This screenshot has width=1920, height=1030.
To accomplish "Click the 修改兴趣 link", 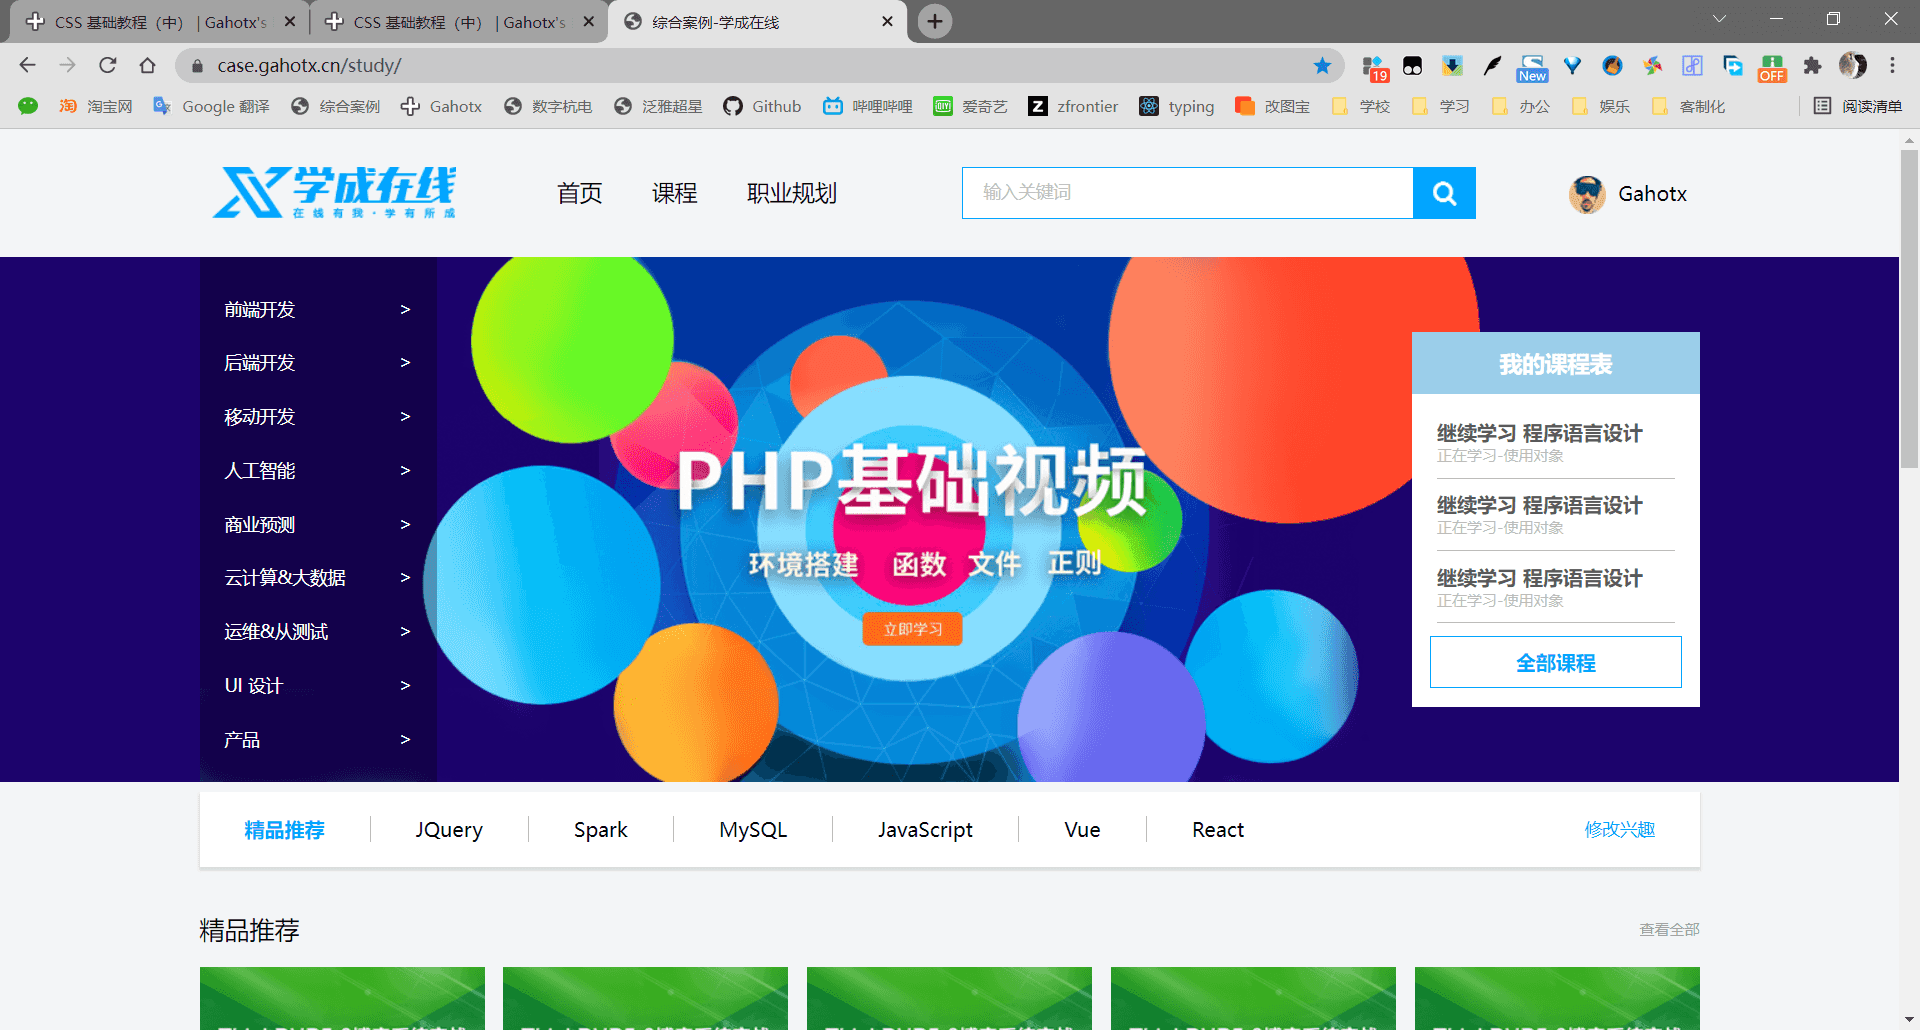I will point(1620,830).
